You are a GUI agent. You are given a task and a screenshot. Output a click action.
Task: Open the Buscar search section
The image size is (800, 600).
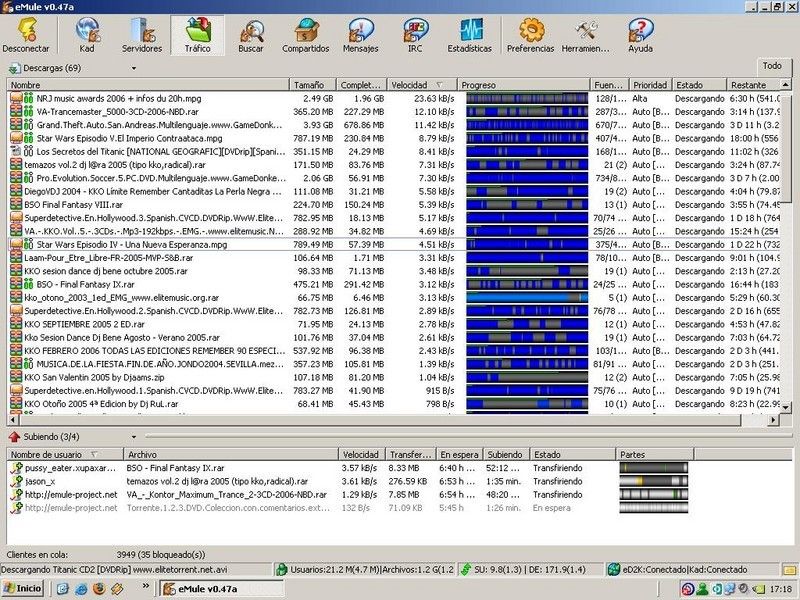[x=251, y=35]
